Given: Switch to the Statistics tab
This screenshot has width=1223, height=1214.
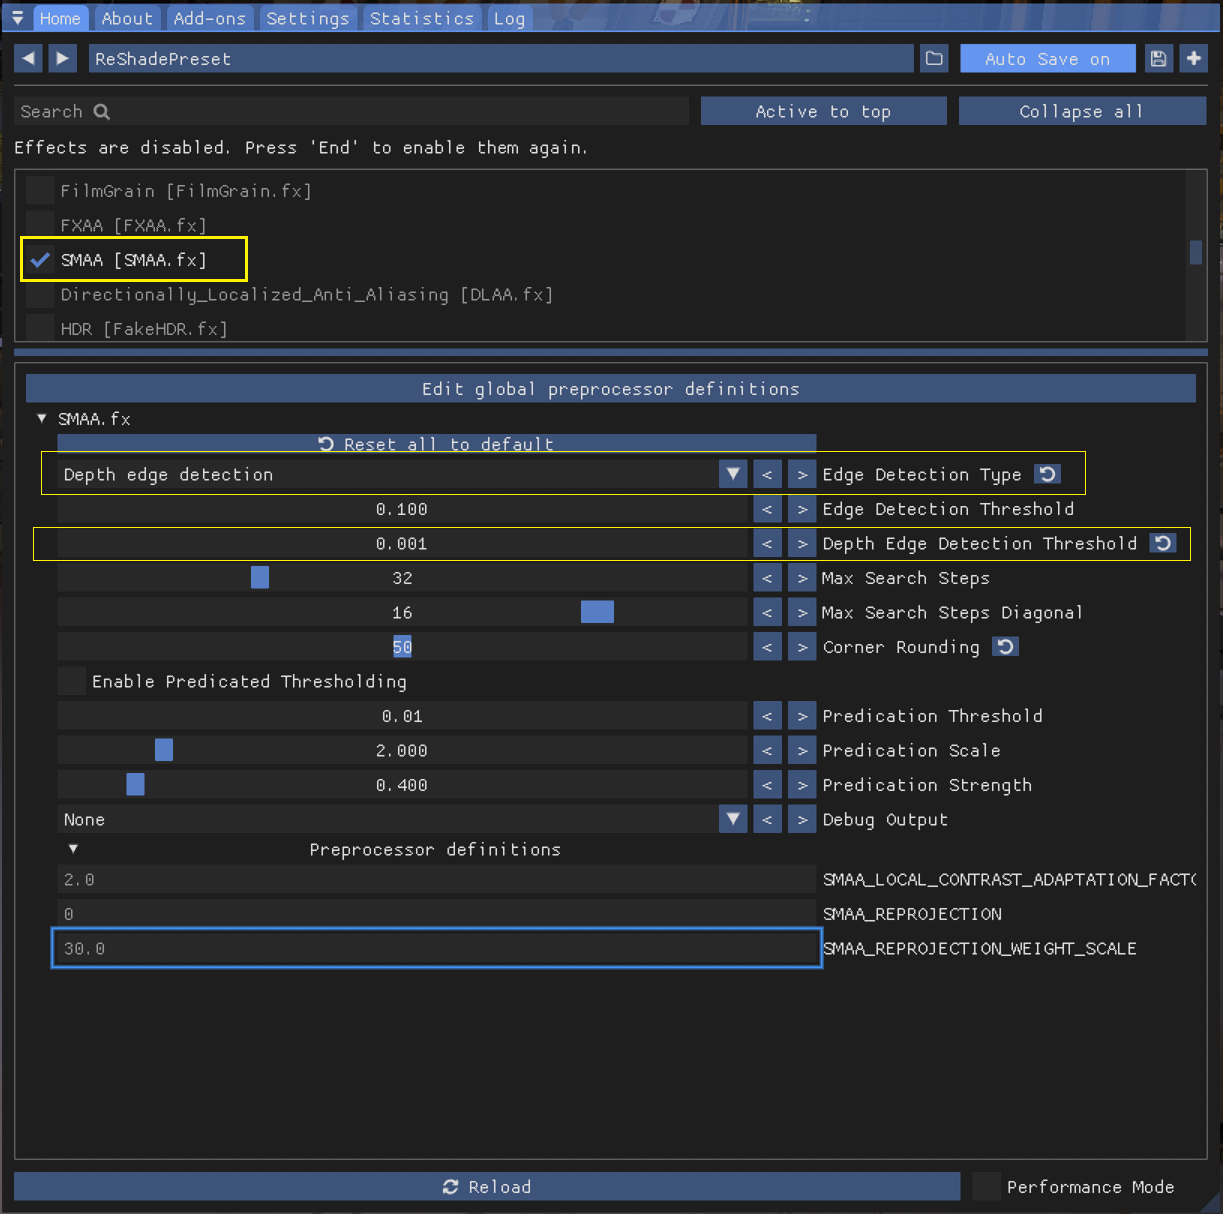Looking at the screenshot, I should [421, 18].
